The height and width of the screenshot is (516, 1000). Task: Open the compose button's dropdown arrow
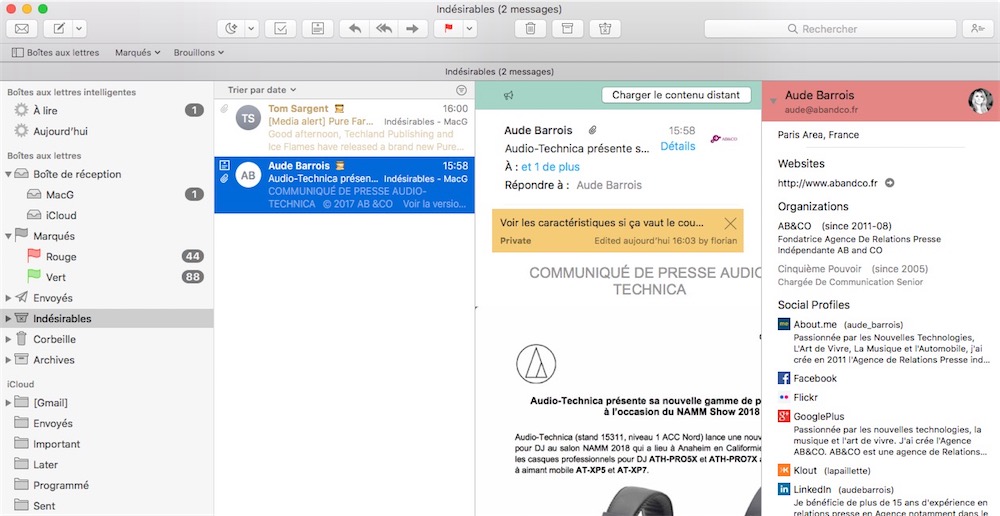click(x=80, y=29)
